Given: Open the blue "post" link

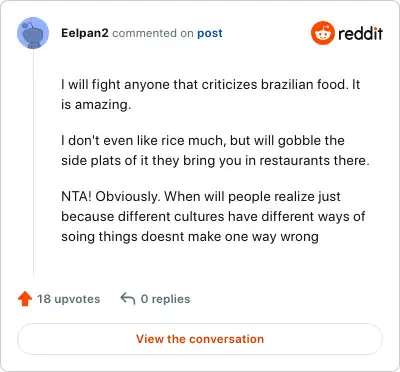Looking at the screenshot, I should (x=210, y=33).
